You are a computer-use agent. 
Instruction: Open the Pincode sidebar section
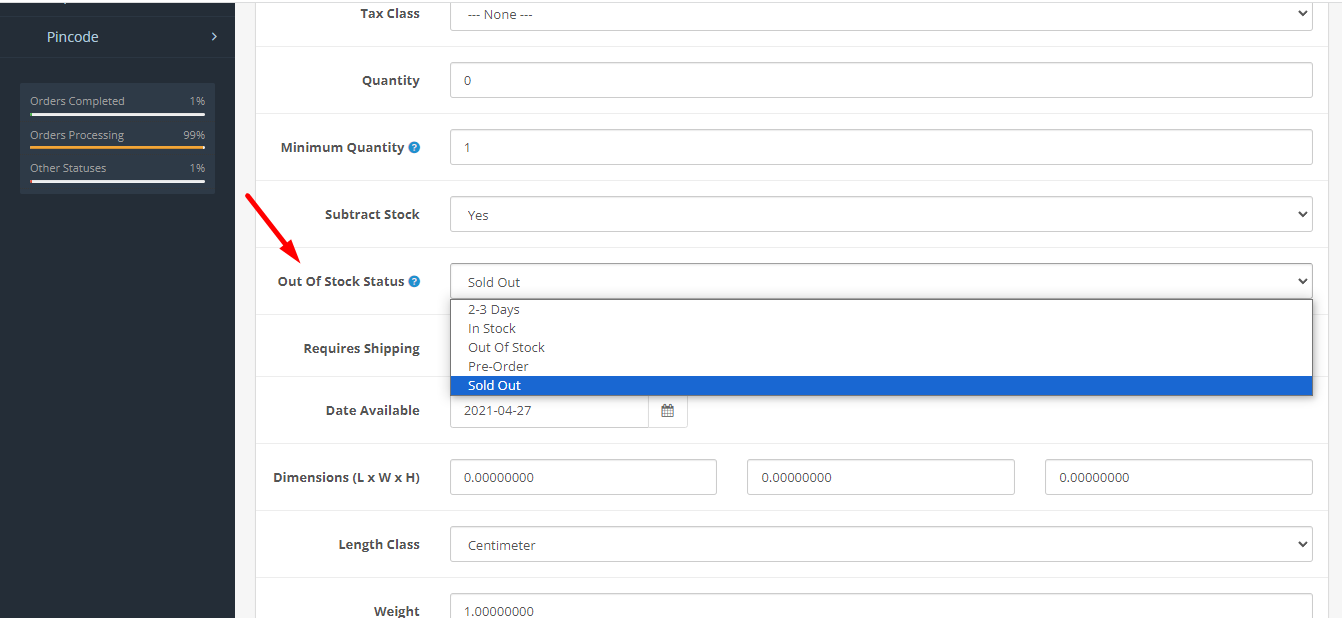click(117, 37)
